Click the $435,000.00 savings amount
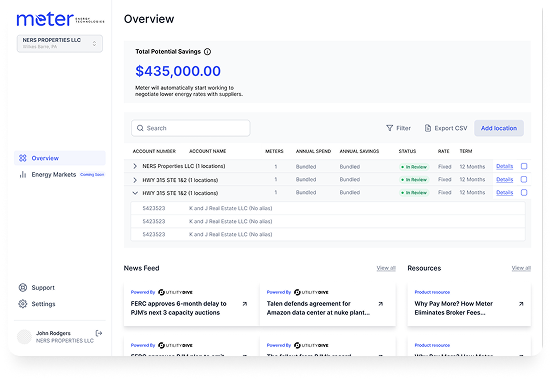The height and width of the screenshot is (380, 551). (178, 71)
